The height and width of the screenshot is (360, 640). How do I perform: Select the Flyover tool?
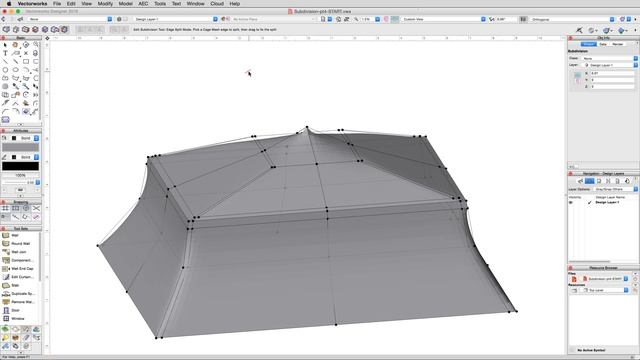(26, 44)
